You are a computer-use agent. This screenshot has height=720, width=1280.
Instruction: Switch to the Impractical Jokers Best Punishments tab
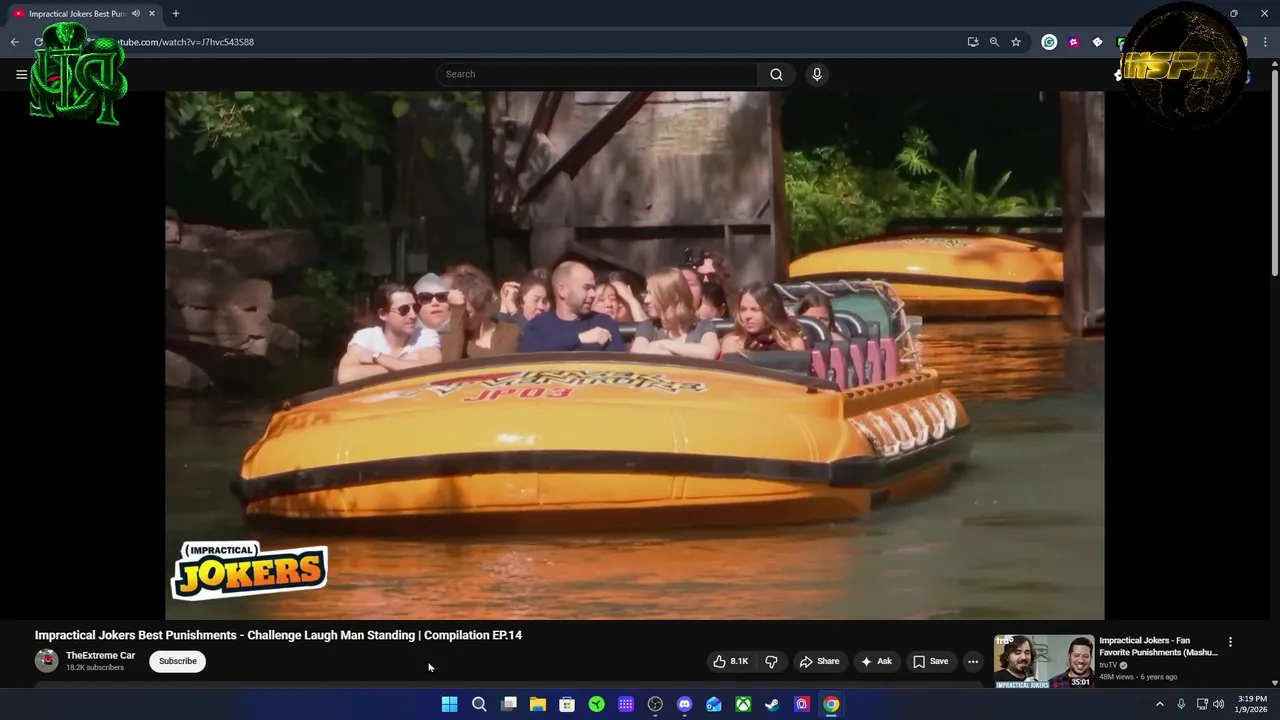(x=84, y=14)
